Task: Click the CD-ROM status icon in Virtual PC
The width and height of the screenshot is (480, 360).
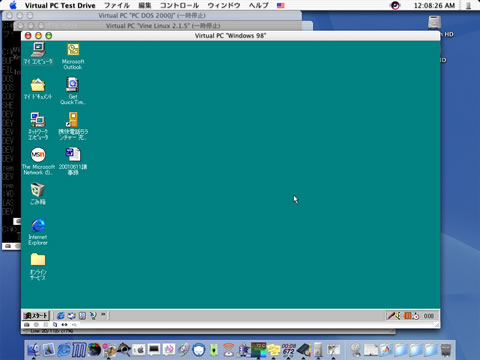Action: [36, 324]
